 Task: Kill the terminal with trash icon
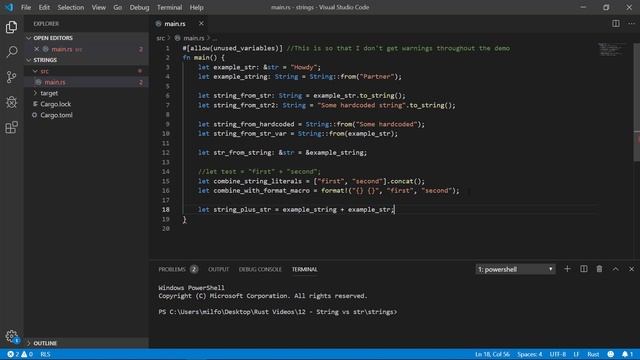coord(599,269)
